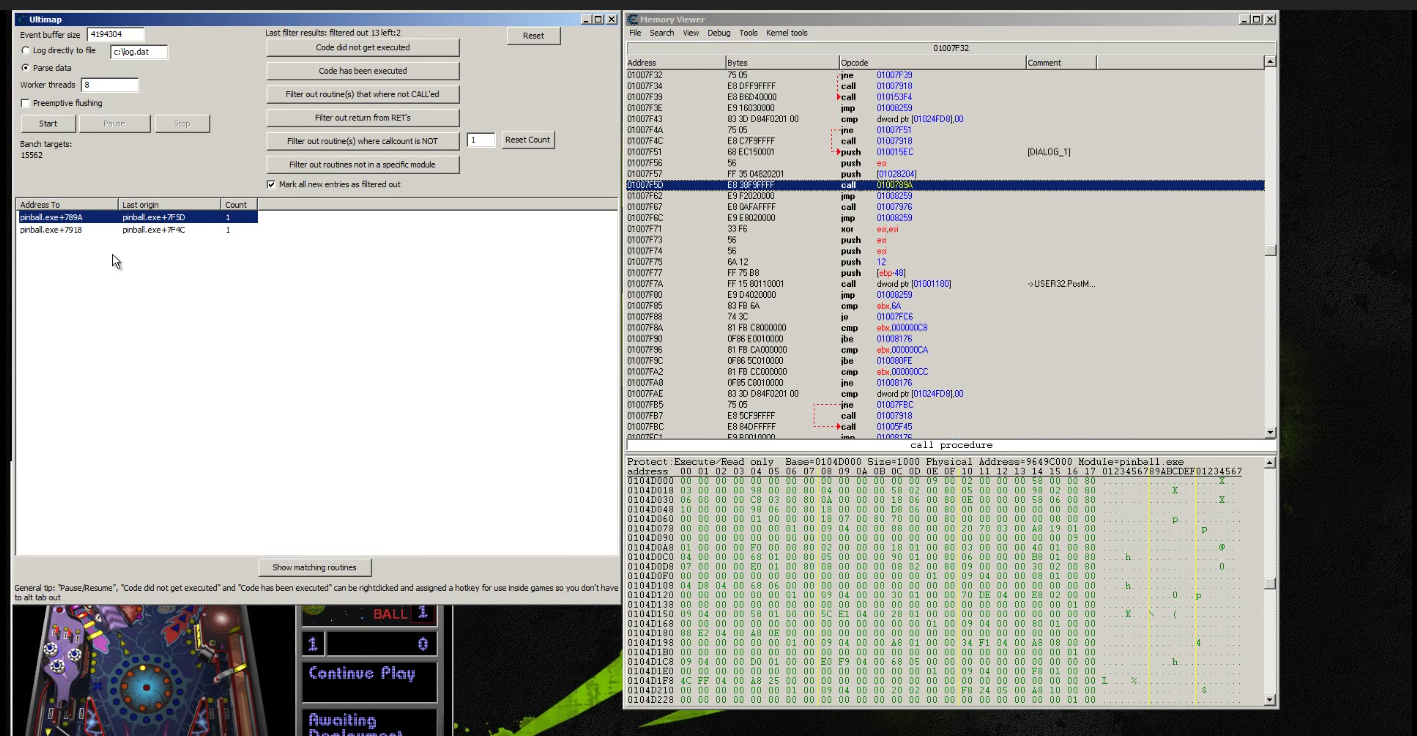The image size is (1417, 736).
Task: Click the Start button in Ultimap
Action: point(48,124)
